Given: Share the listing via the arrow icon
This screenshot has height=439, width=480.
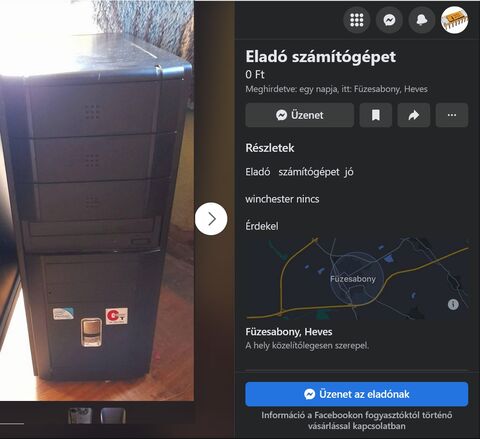Looking at the screenshot, I should click(x=414, y=115).
